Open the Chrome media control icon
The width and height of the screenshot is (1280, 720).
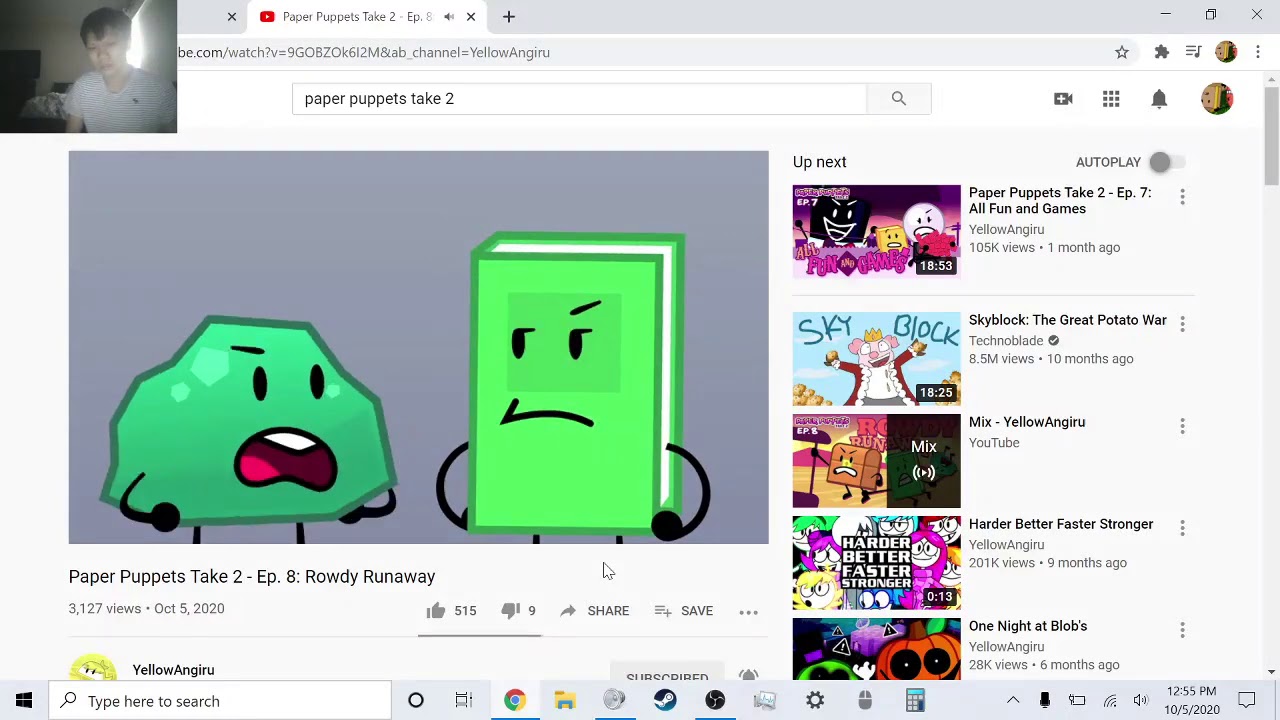click(x=1193, y=52)
